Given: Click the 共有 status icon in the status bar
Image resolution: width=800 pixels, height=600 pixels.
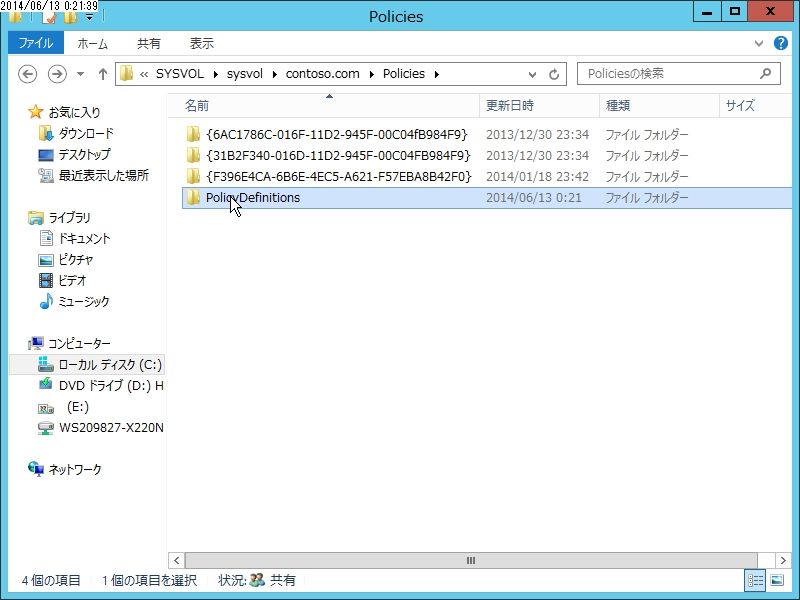Looking at the screenshot, I should pos(257,580).
